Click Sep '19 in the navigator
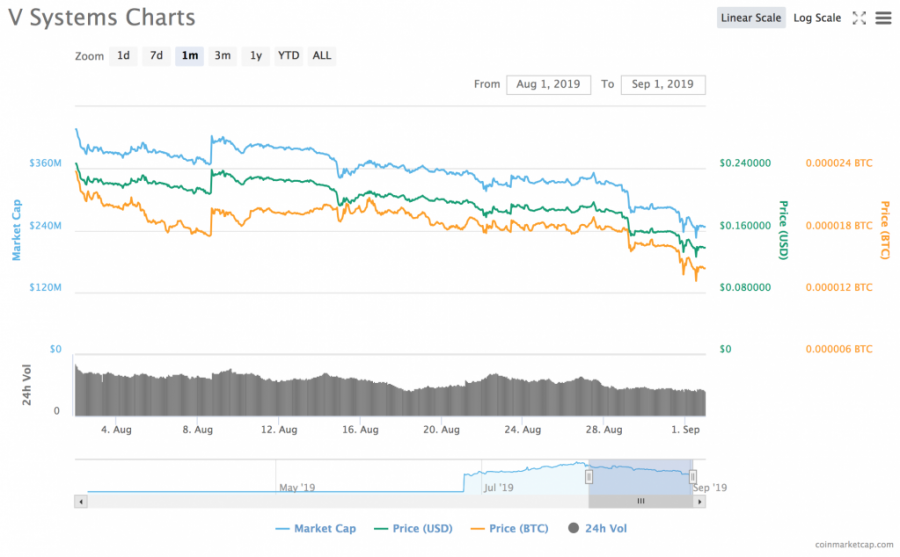Viewport: 900px width, 557px height. point(709,488)
